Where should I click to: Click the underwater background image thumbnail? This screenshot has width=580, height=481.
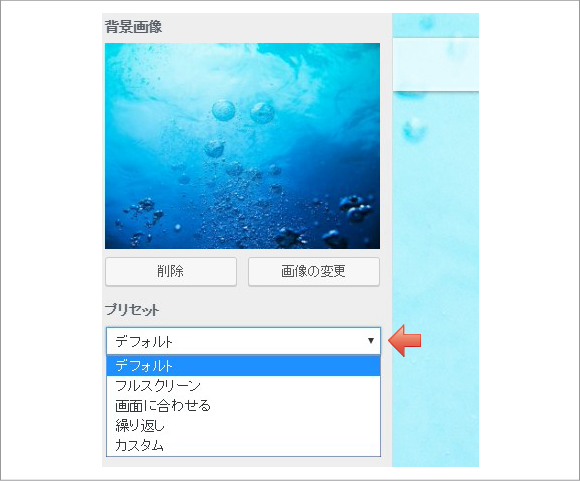[x=242, y=146]
